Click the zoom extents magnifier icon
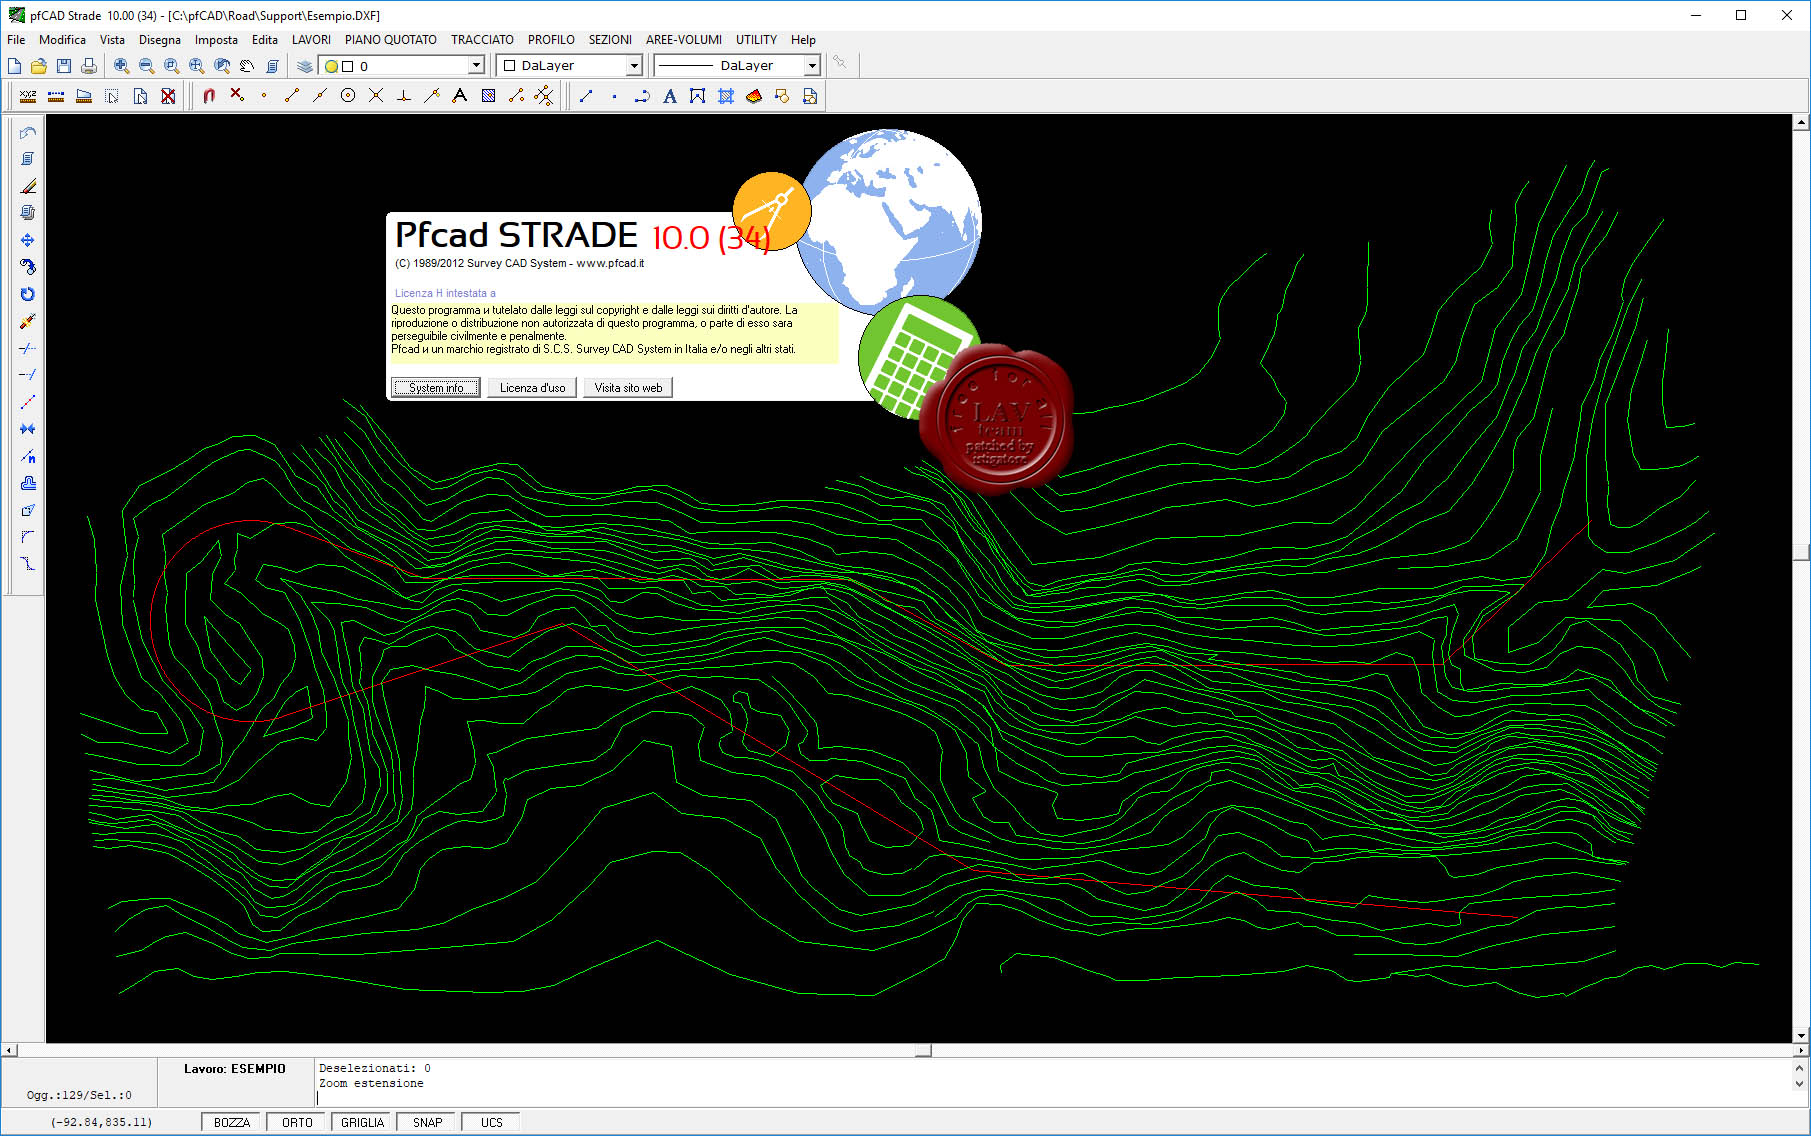The image size is (1811, 1136). (x=196, y=66)
